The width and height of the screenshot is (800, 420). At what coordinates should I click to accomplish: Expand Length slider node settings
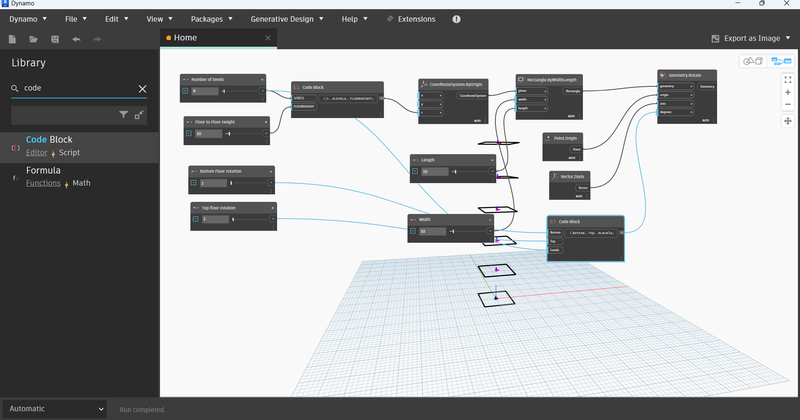click(x=415, y=171)
